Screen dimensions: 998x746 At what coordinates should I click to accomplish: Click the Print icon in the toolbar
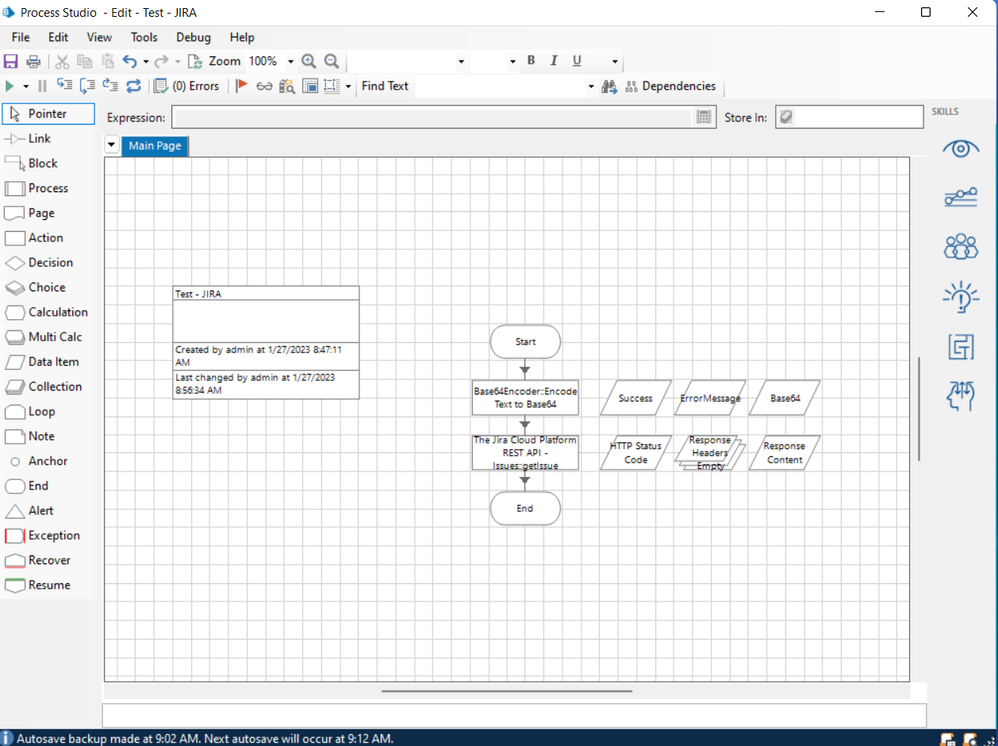[x=33, y=62]
